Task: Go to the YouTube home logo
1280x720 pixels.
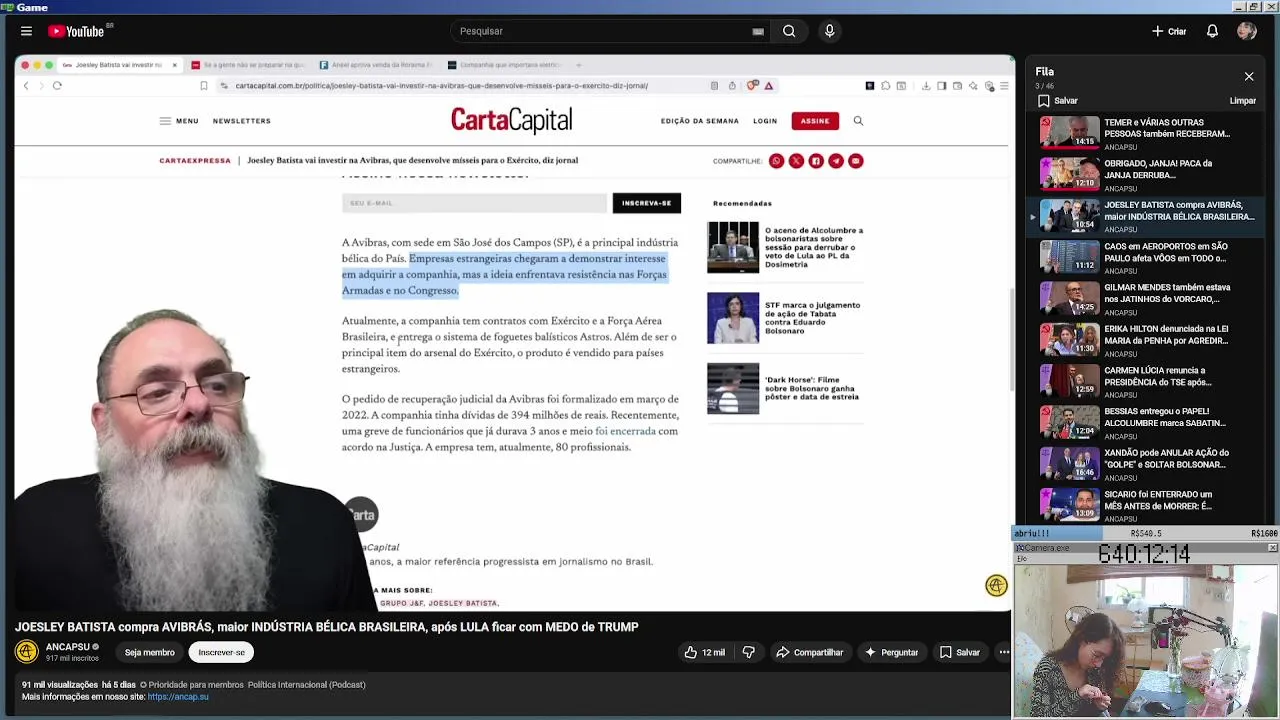Action: pyautogui.click(x=77, y=31)
